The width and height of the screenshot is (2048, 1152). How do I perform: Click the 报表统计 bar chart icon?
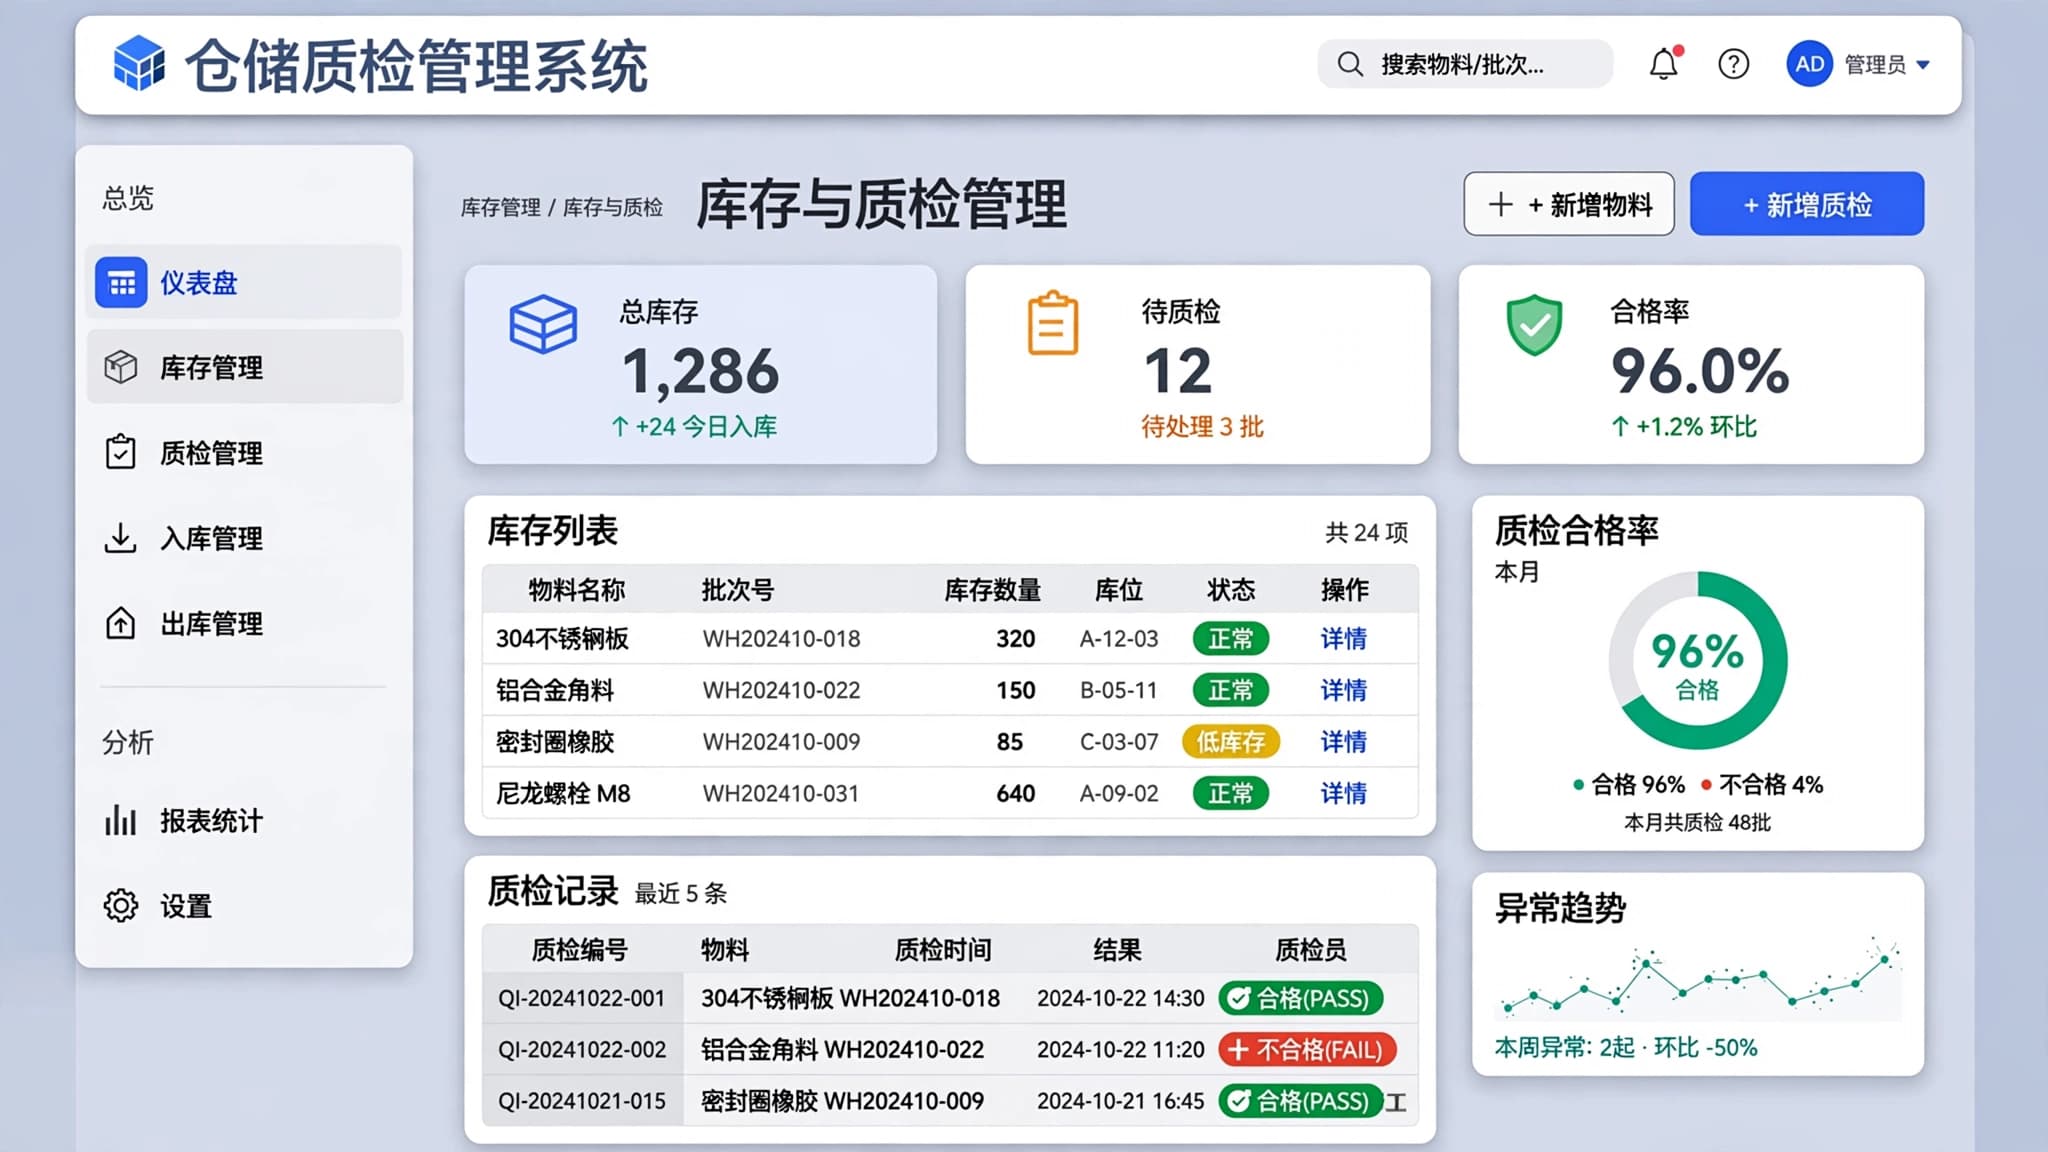[120, 820]
